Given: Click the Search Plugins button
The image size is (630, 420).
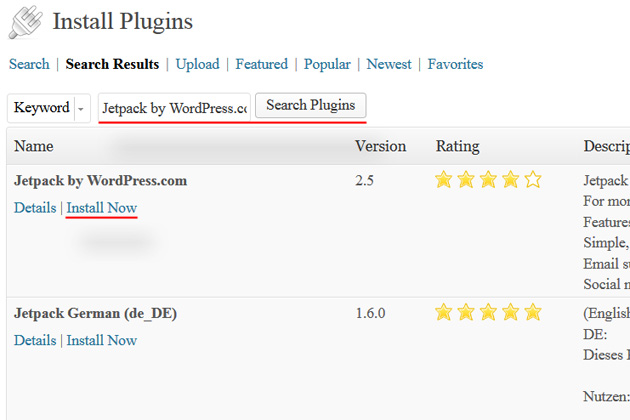Looking at the screenshot, I should tap(311, 105).
